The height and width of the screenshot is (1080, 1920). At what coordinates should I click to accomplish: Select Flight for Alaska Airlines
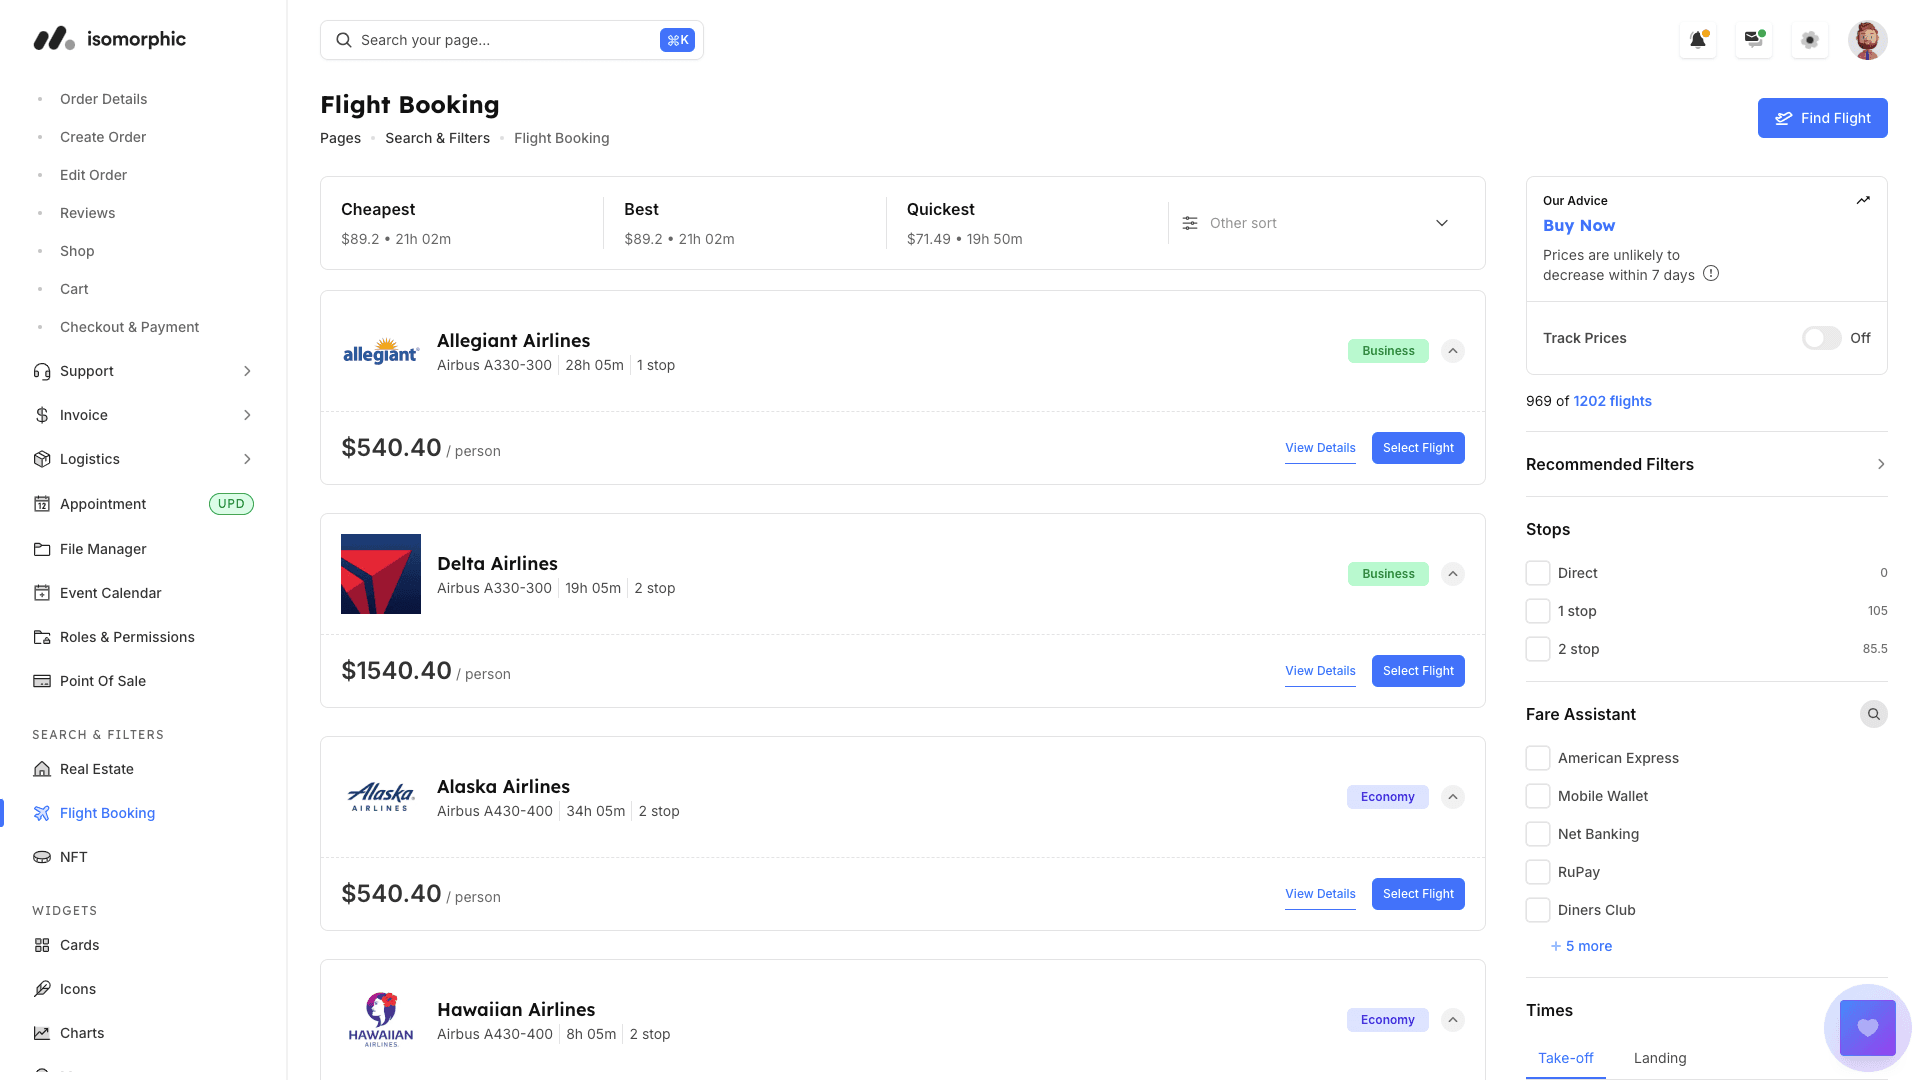click(1417, 894)
